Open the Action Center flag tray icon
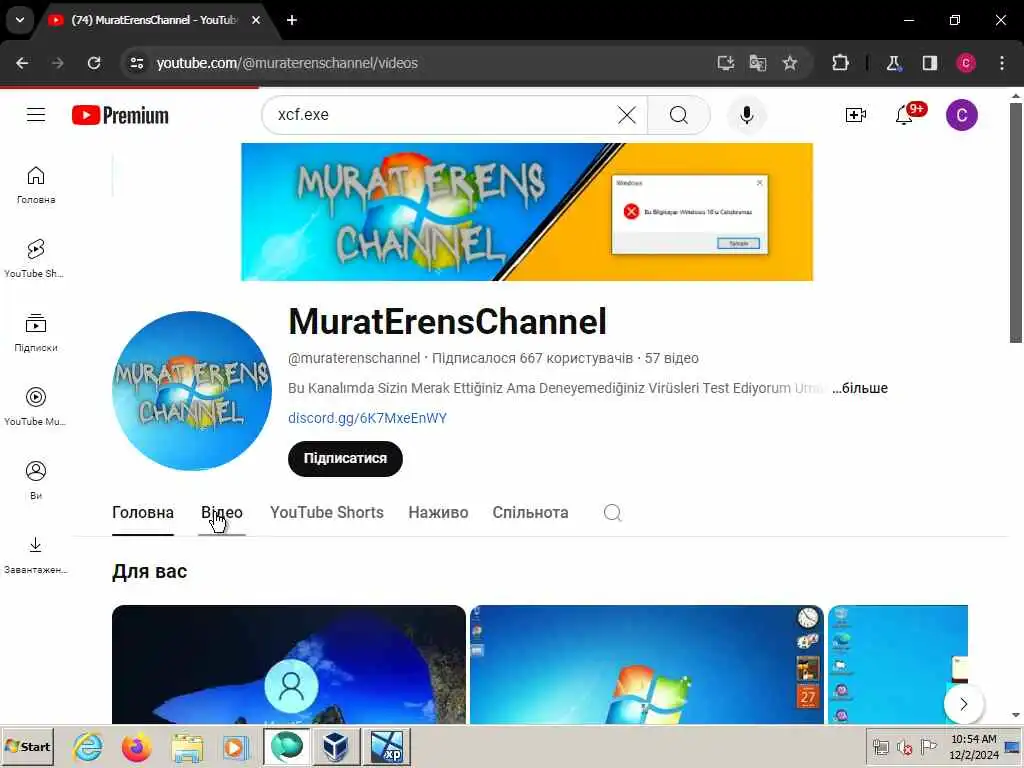Screen dimensions: 1024x768 coord(928,747)
